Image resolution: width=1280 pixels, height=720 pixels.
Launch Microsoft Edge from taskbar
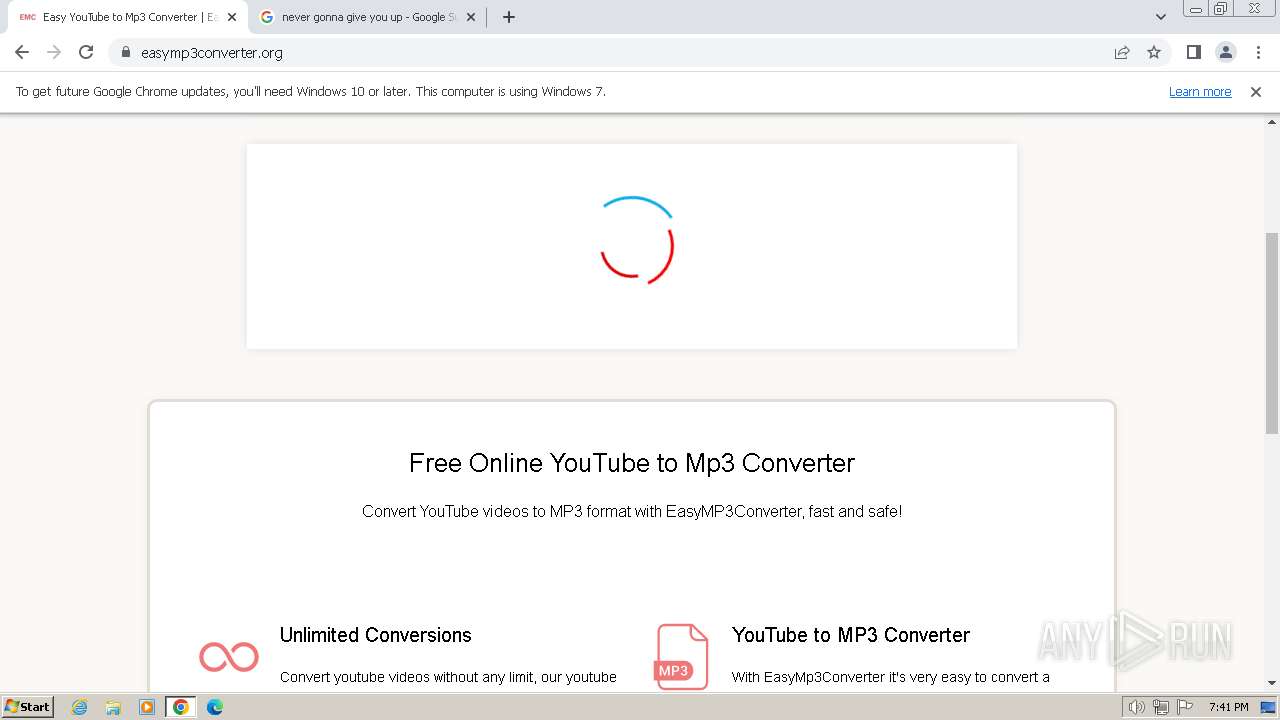[x=215, y=707]
